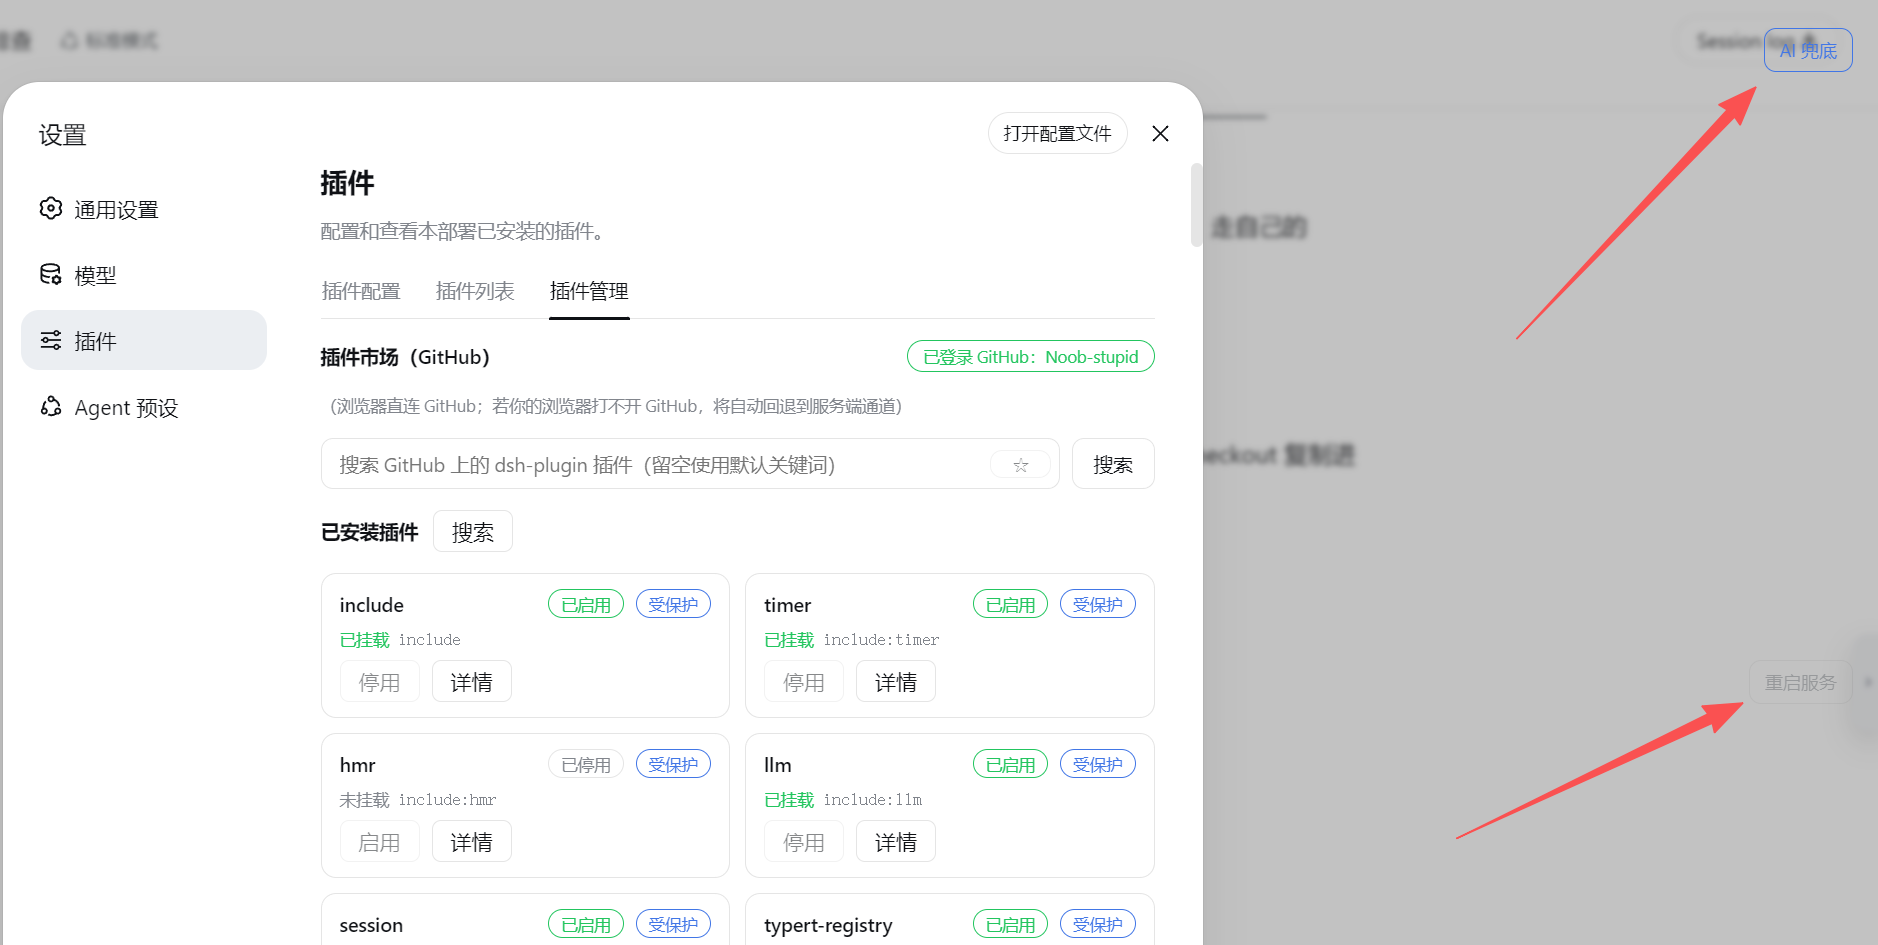Switch to 插件列表 tab

pos(475,291)
